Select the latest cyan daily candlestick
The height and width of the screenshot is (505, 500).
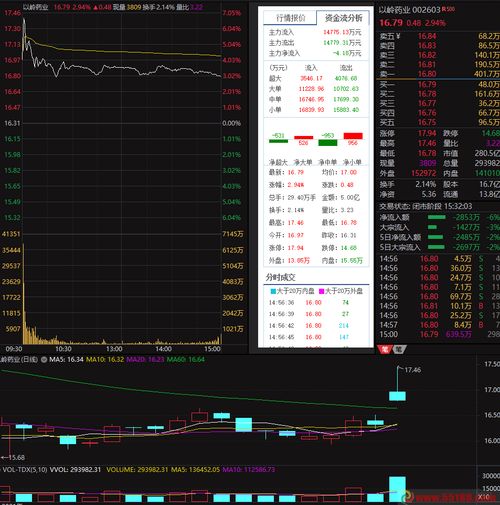pyautogui.click(x=397, y=396)
